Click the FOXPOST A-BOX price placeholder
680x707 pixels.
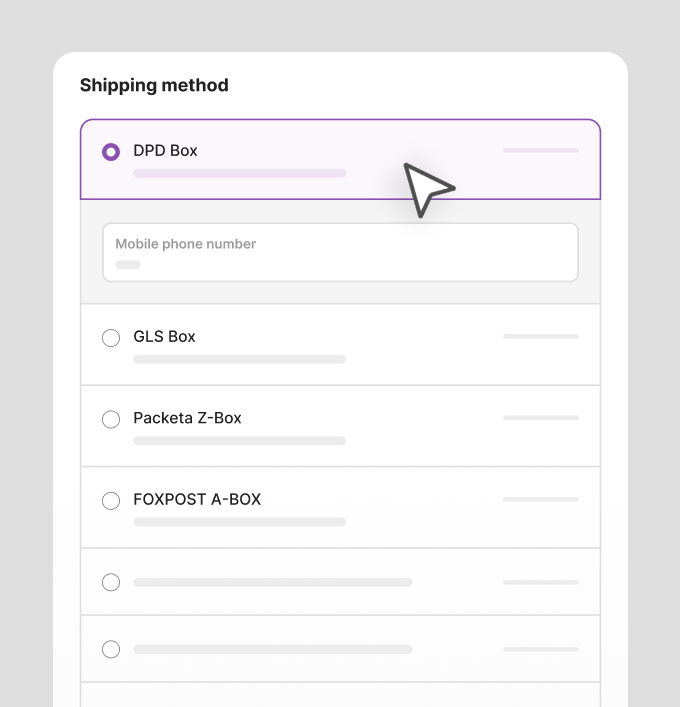[541, 499]
